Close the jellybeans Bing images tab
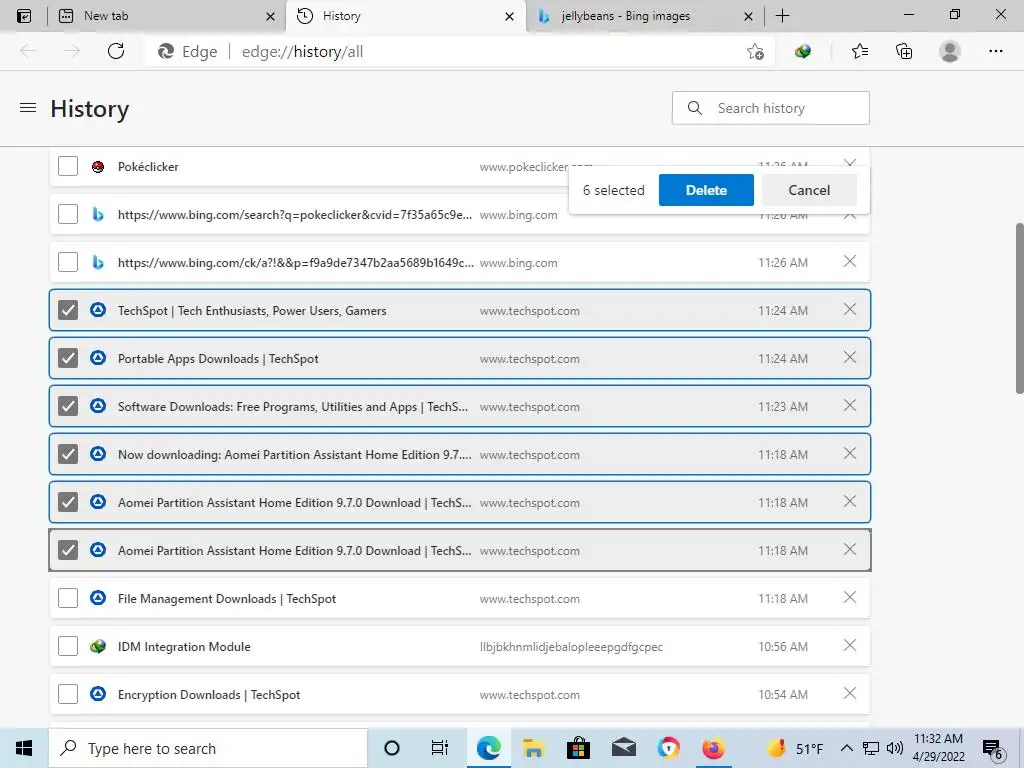The image size is (1024, 768). [748, 16]
